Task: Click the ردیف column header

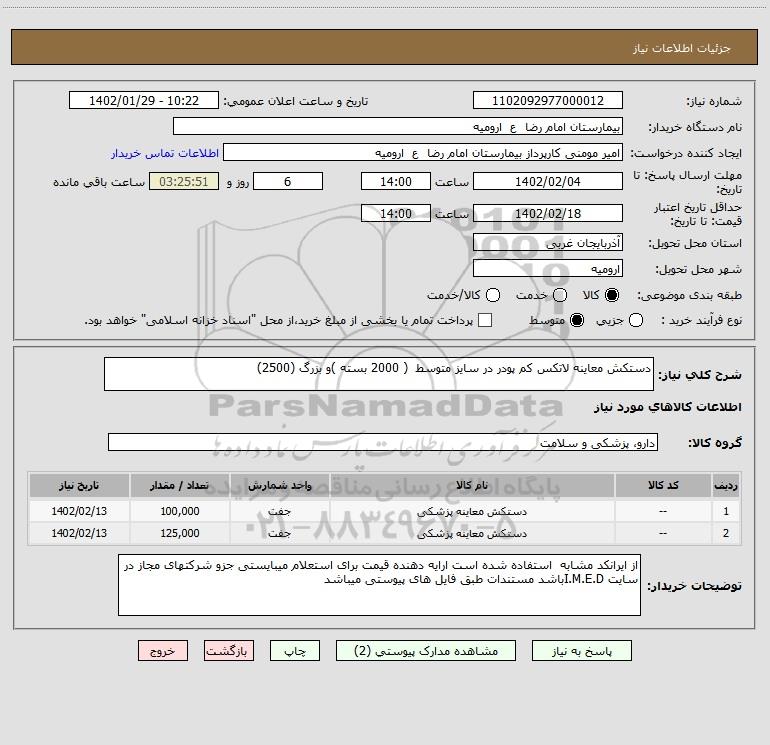Action: point(726,485)
